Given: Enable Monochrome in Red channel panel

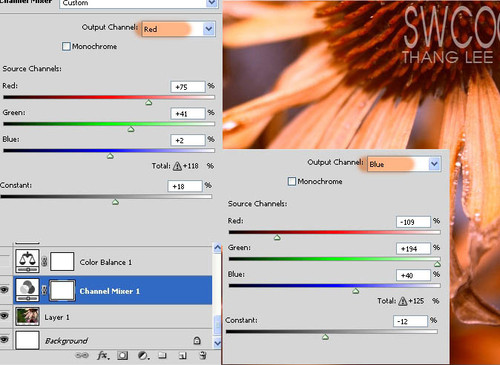Looking at the screenshot, I should 66,46.
